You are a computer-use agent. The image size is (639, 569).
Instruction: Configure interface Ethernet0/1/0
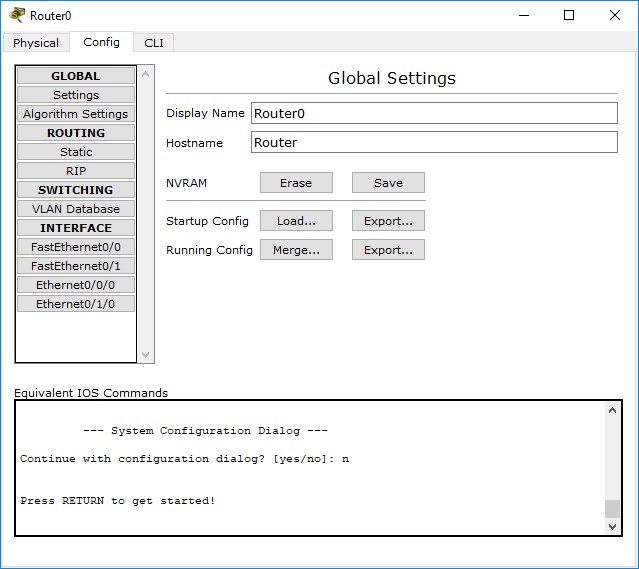point(76,304)
